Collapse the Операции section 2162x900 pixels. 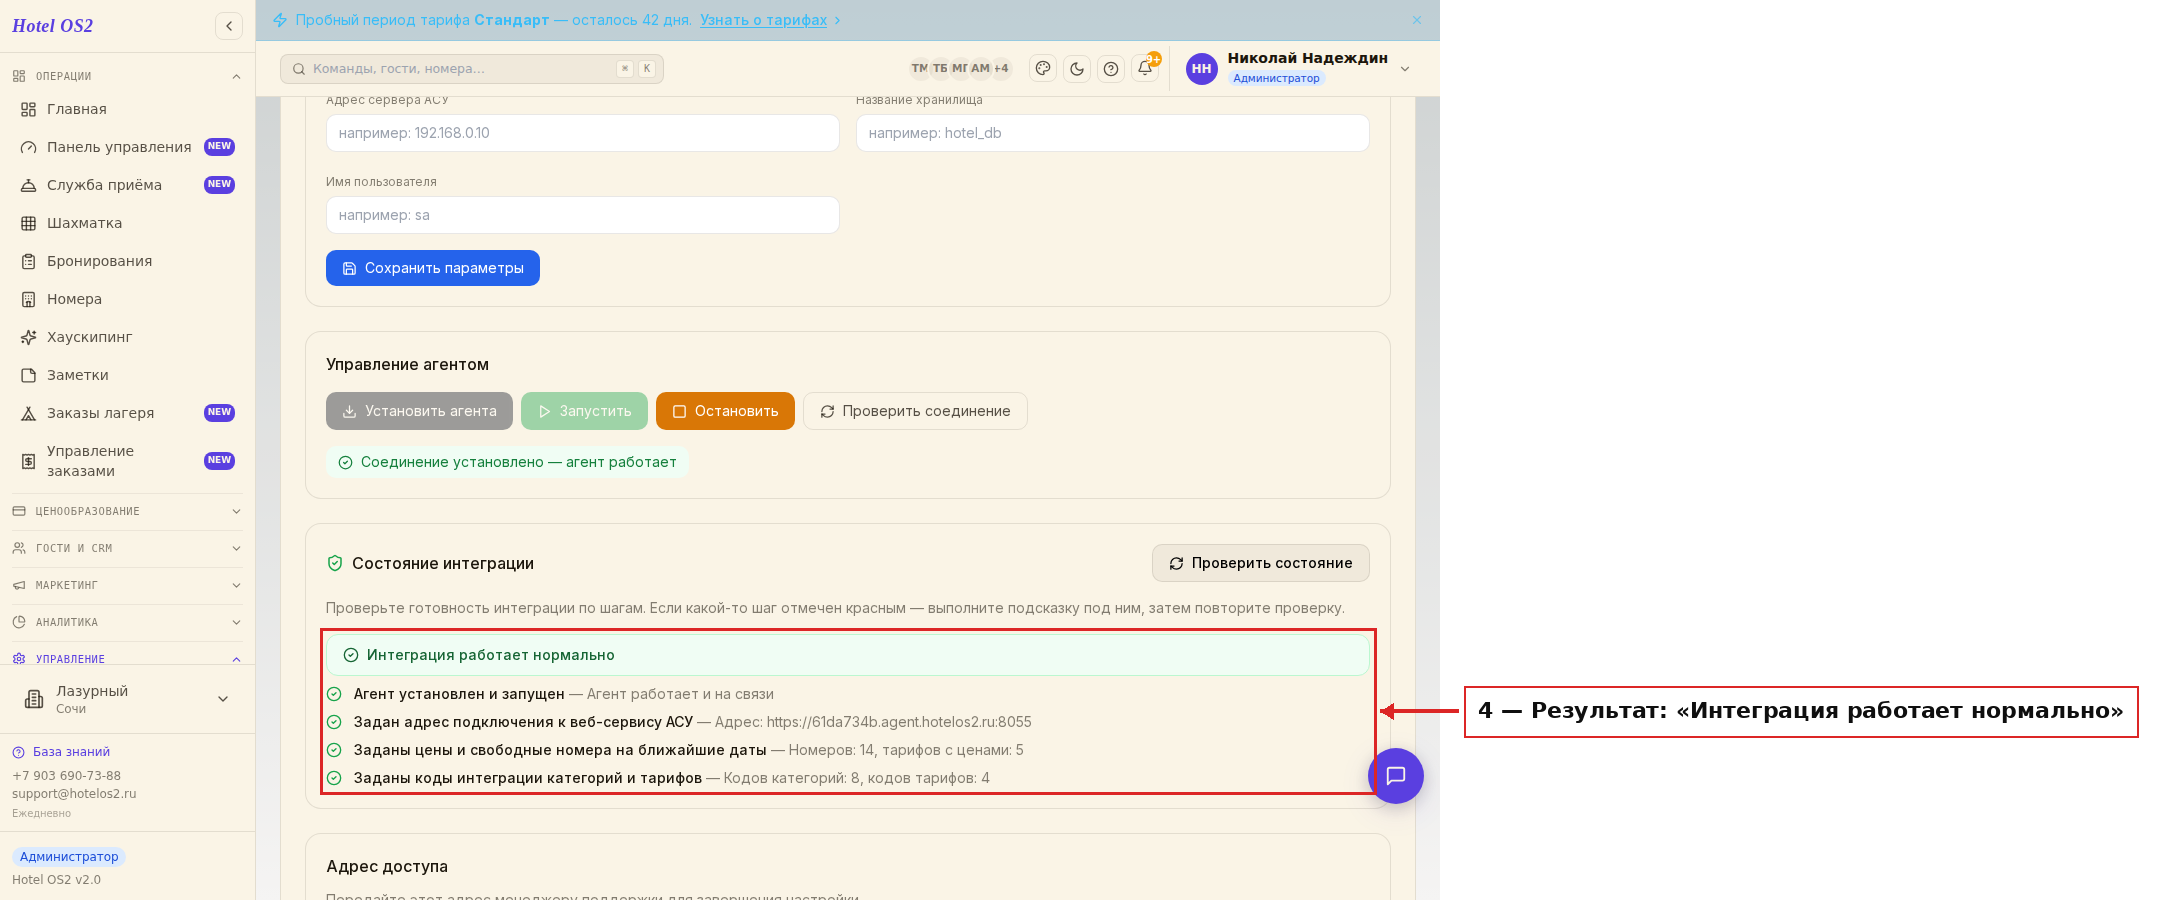(x=127, y=76)
